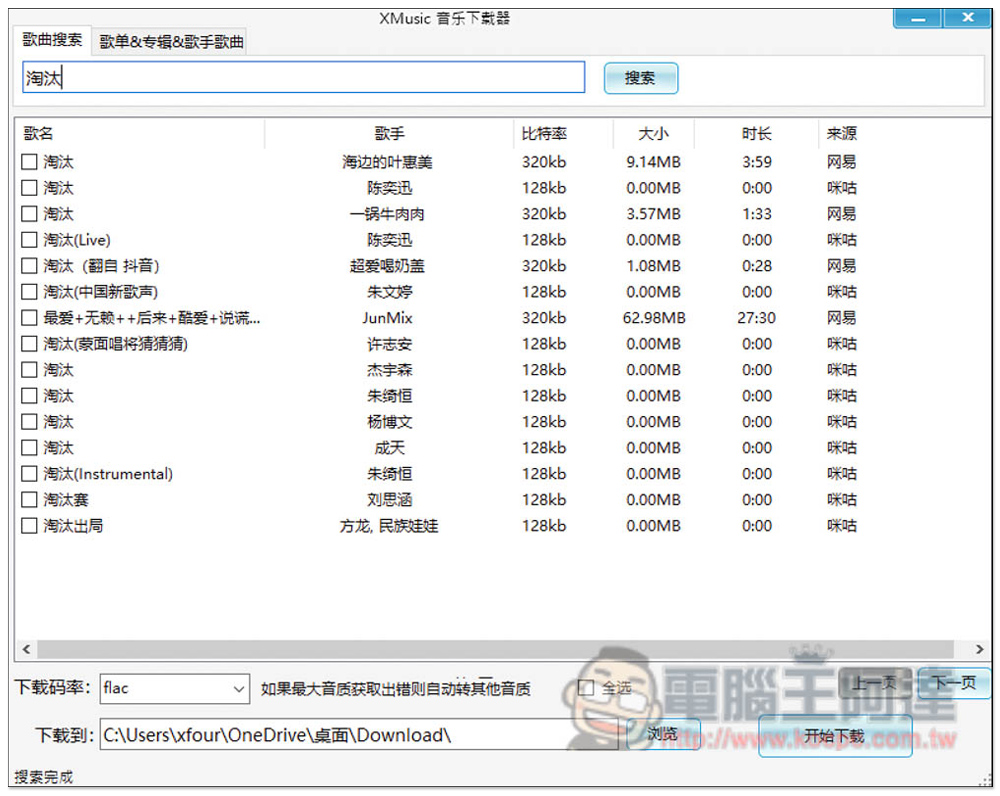The width and height of the screenshot is (1000, 796).
Task: Click the horizontal scrollbar right arrow
Action: (980, 649)
